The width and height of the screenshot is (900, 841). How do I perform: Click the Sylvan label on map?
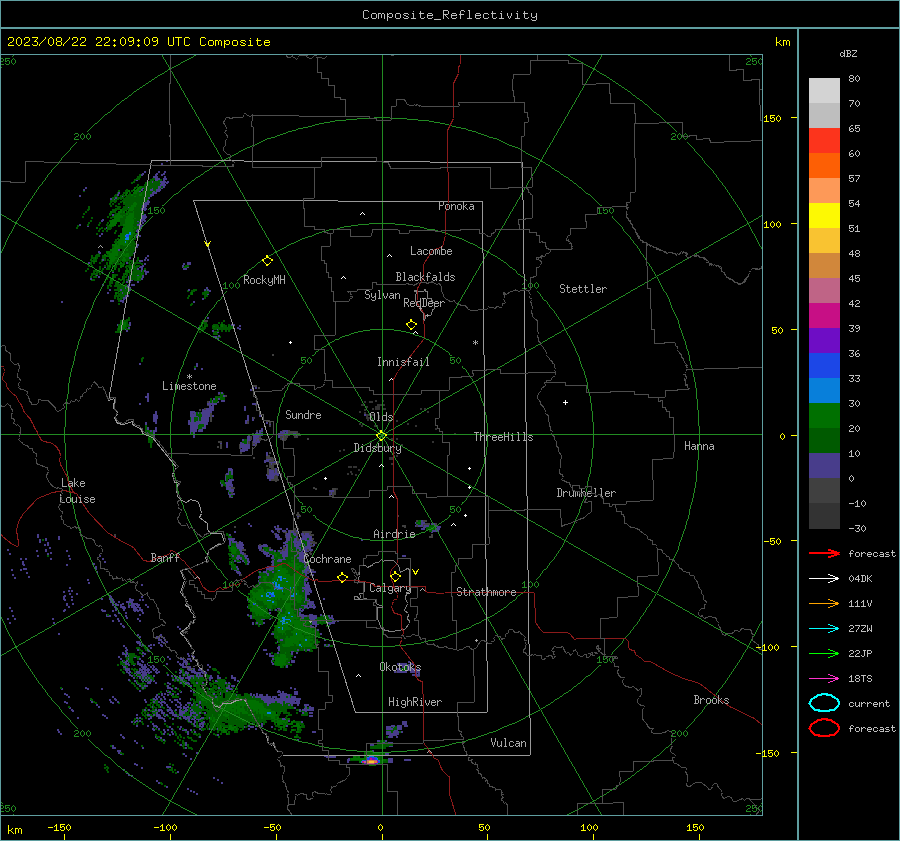[382, 295]
